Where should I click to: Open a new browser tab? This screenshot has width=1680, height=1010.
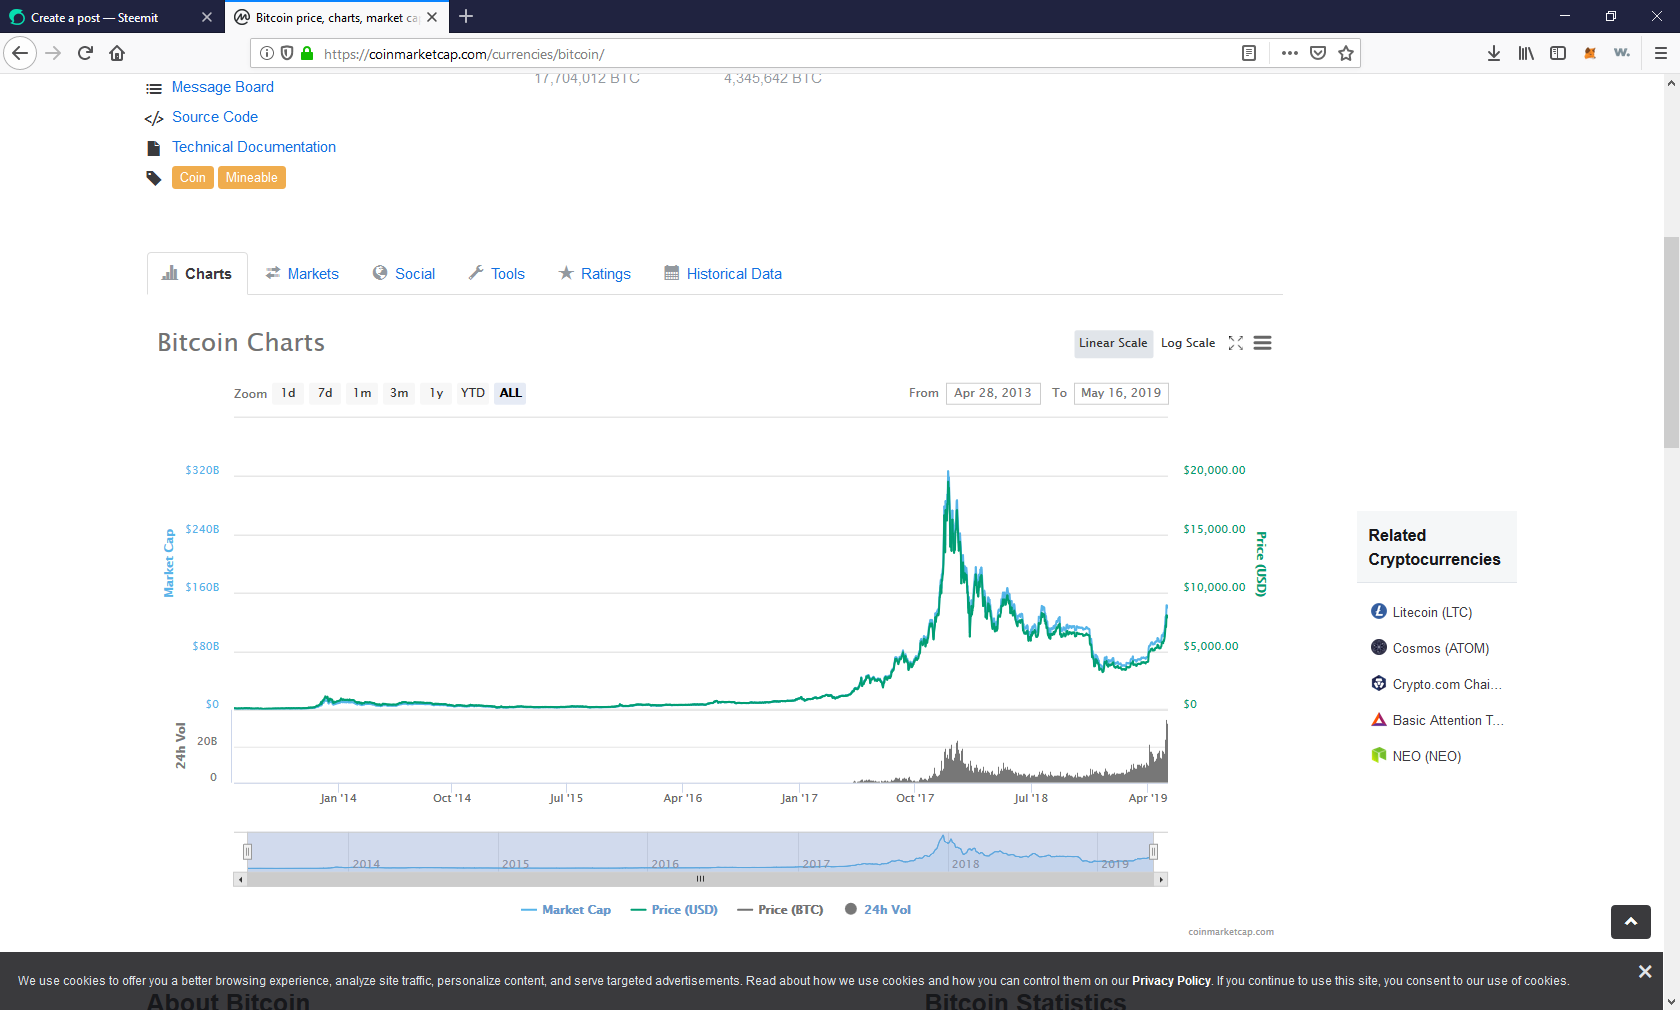coord(466,17)
